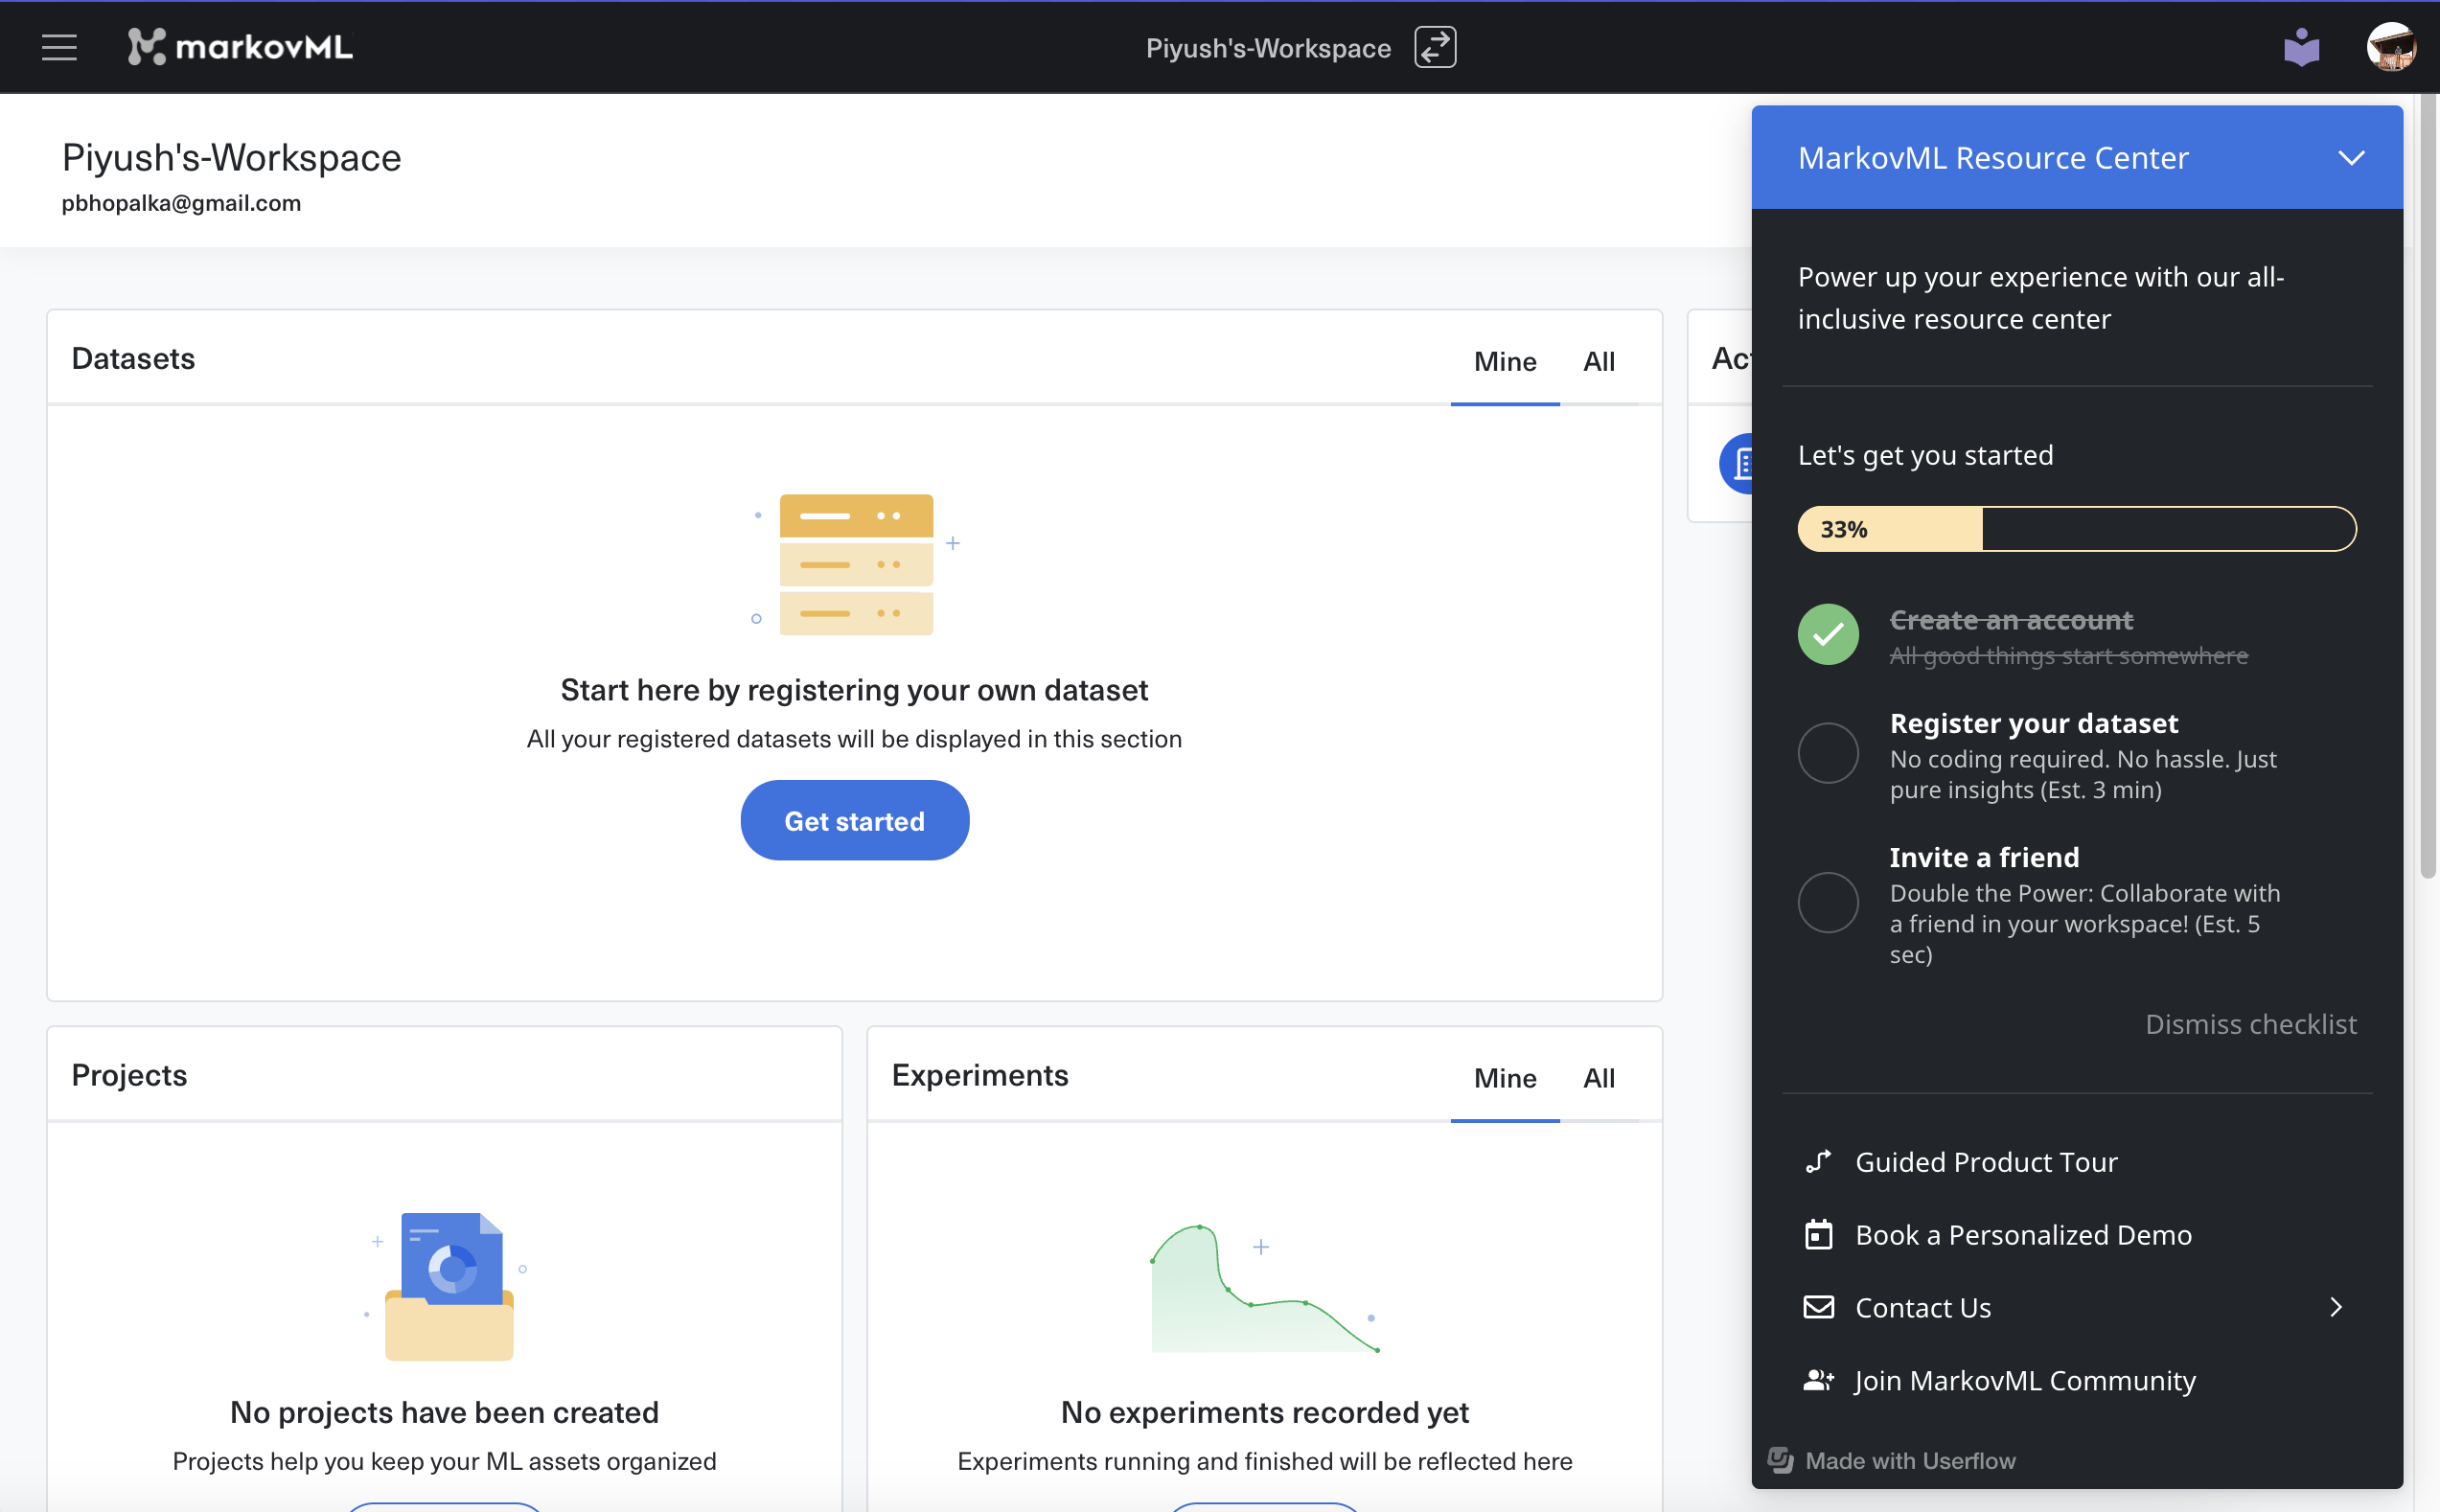Open the Register your dataset step
Image resolution: width=2440 pixels, height=1512 pixels.
(x=2083, y=756)
